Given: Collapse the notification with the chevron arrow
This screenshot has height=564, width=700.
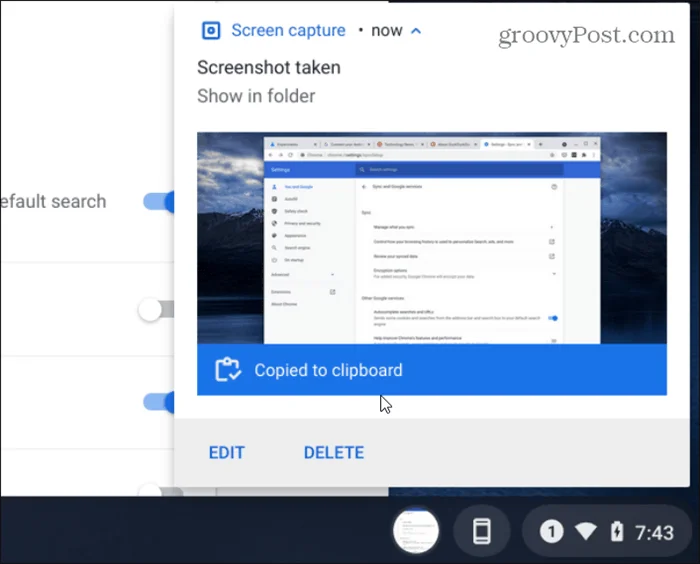Looking at the screenshot, I should [x=416, y=31].
